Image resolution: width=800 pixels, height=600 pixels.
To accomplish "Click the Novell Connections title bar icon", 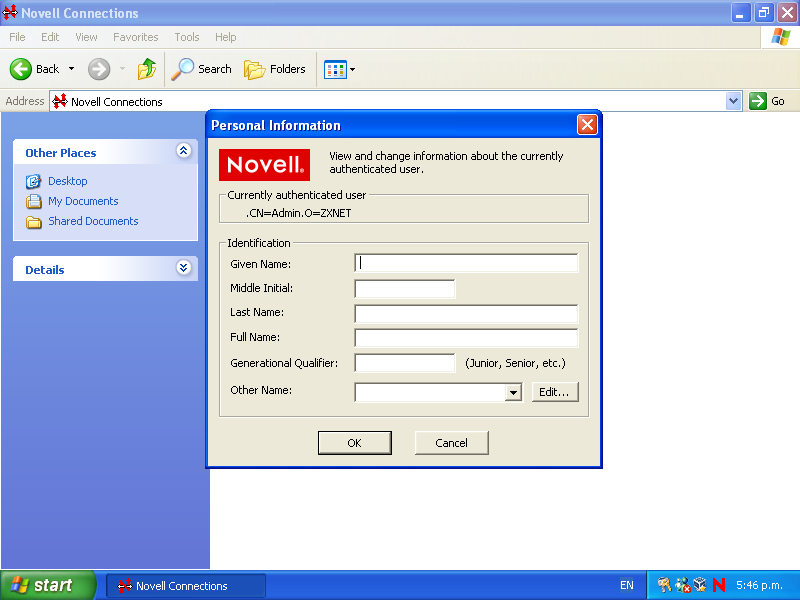I will [10, 12].
